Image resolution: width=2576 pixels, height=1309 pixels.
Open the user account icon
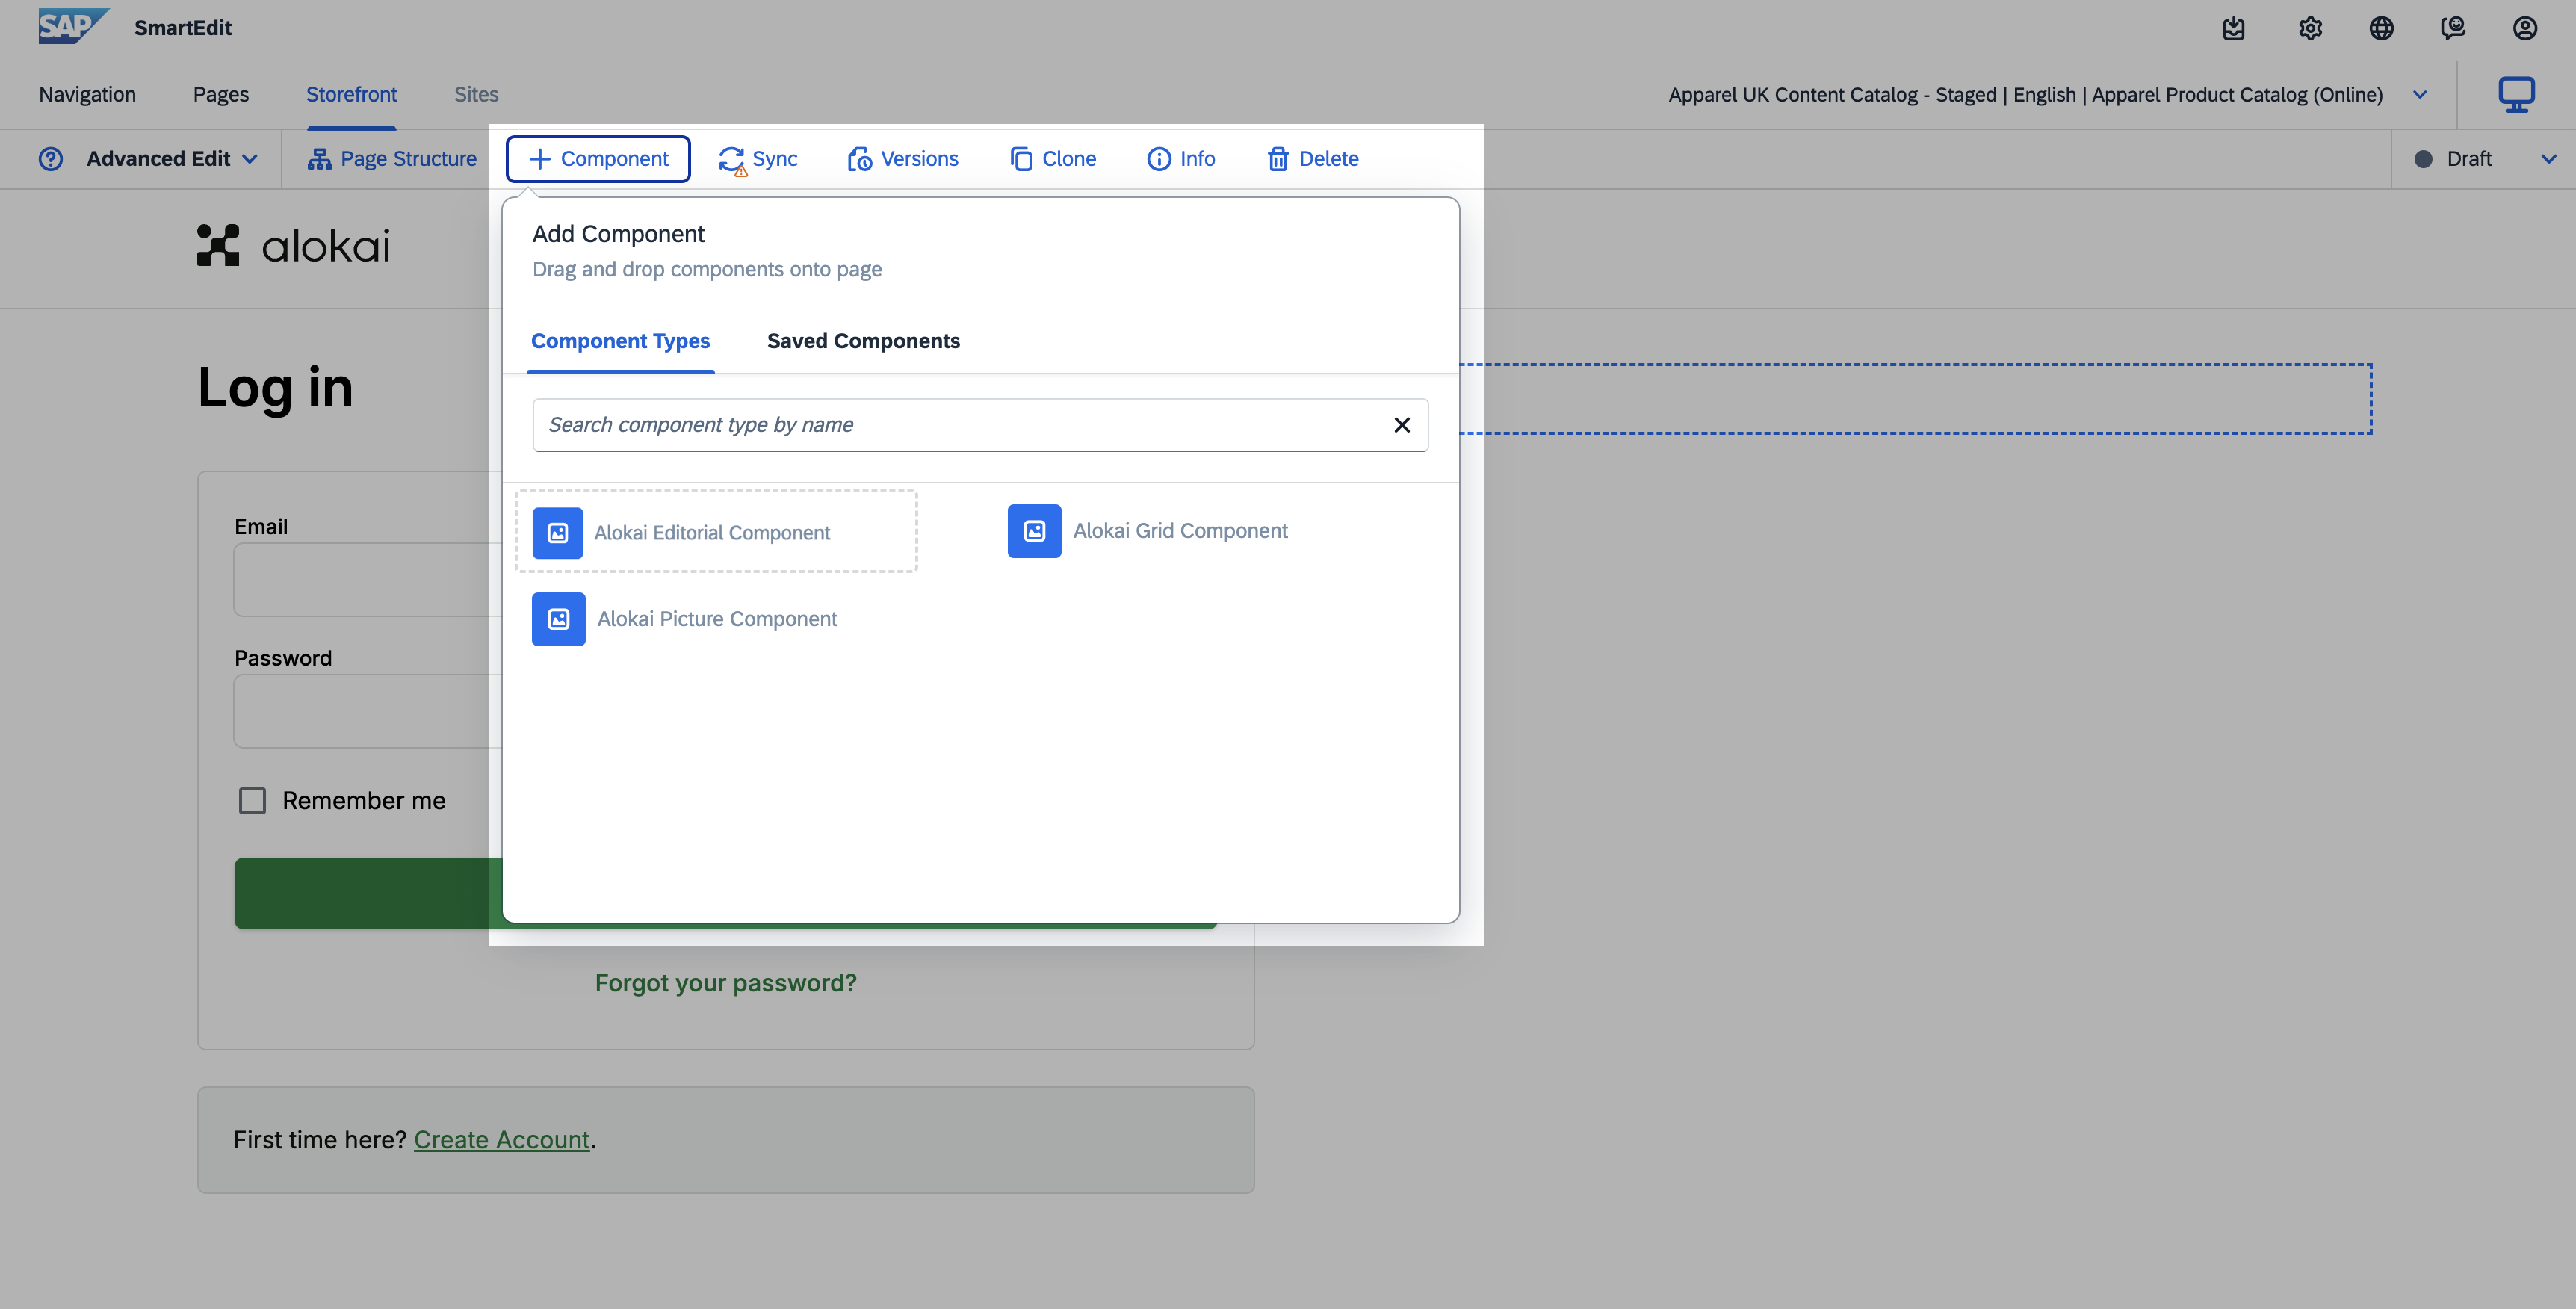click(x=2524, y=28)
